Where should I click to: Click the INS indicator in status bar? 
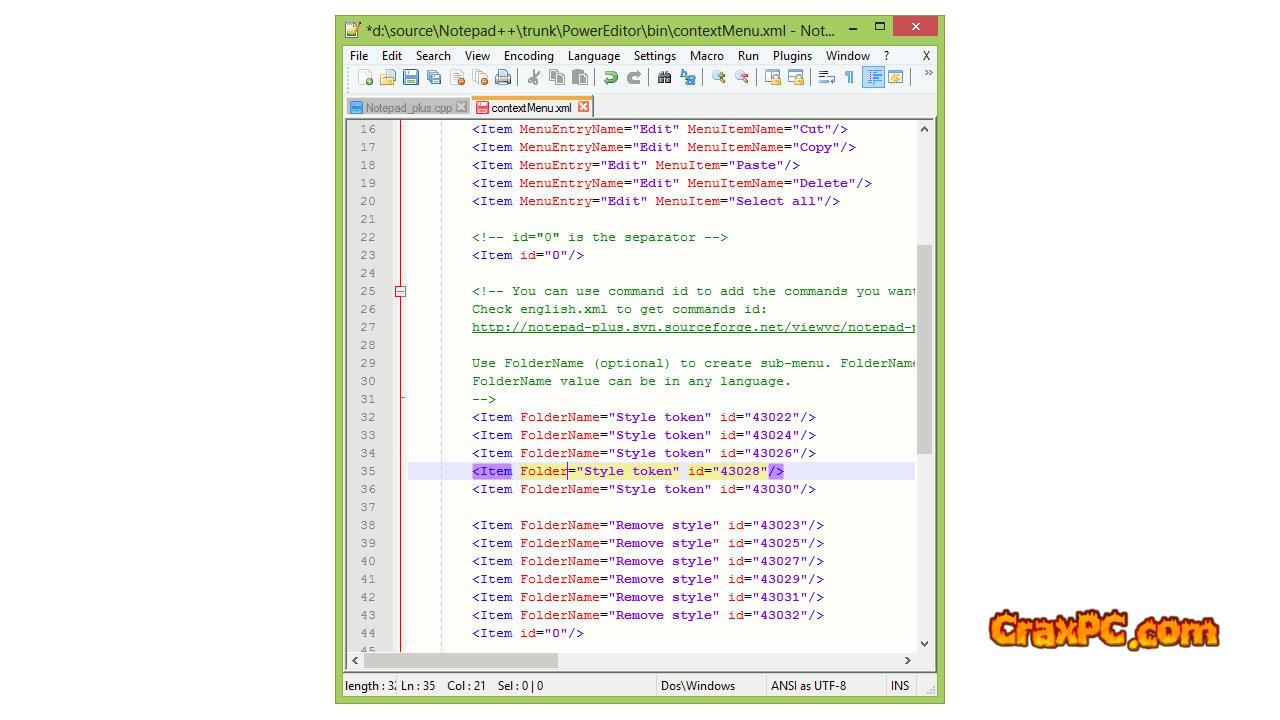pos(900,686)
